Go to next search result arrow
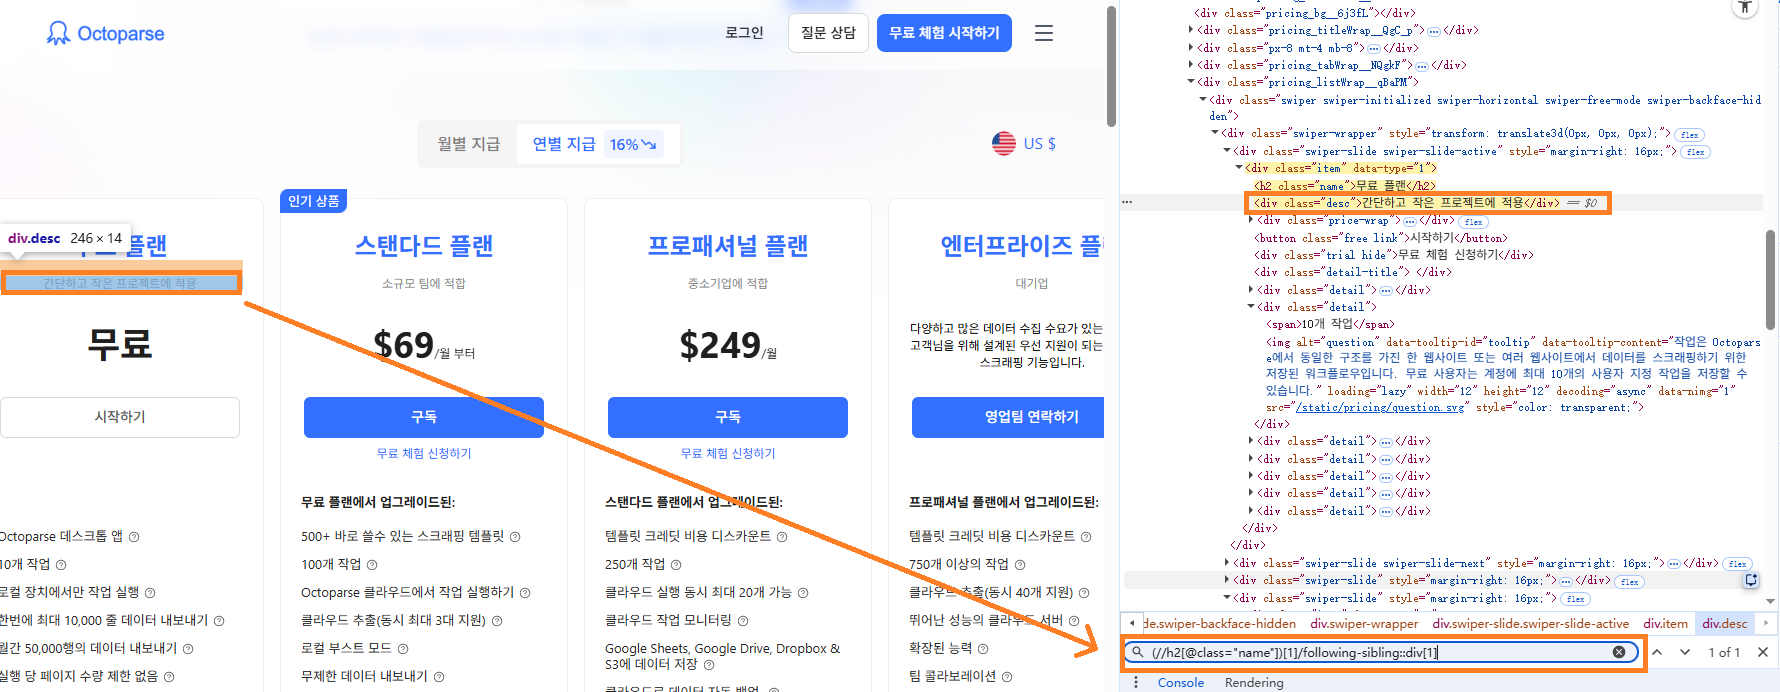This screenshot has width=1780, height=692. pos(1685,652)
